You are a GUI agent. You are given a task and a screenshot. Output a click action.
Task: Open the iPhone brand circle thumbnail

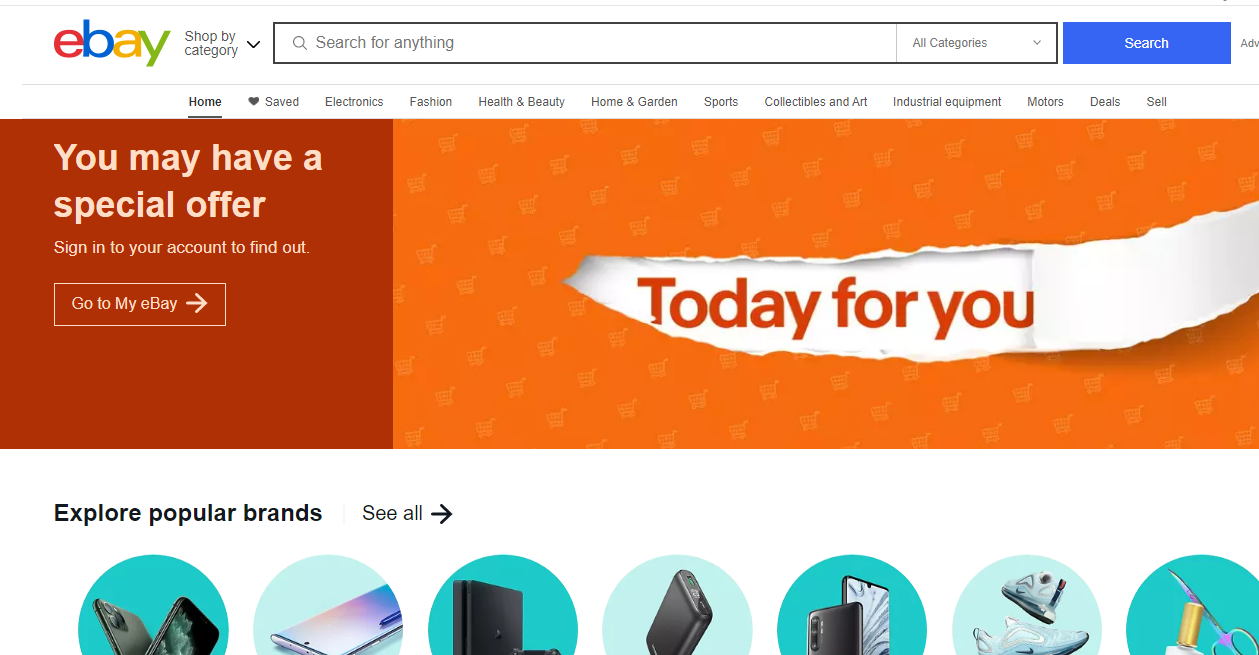[153, 605]
